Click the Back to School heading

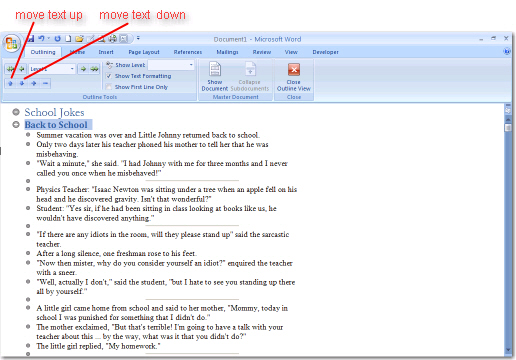[x=56, y=125]
